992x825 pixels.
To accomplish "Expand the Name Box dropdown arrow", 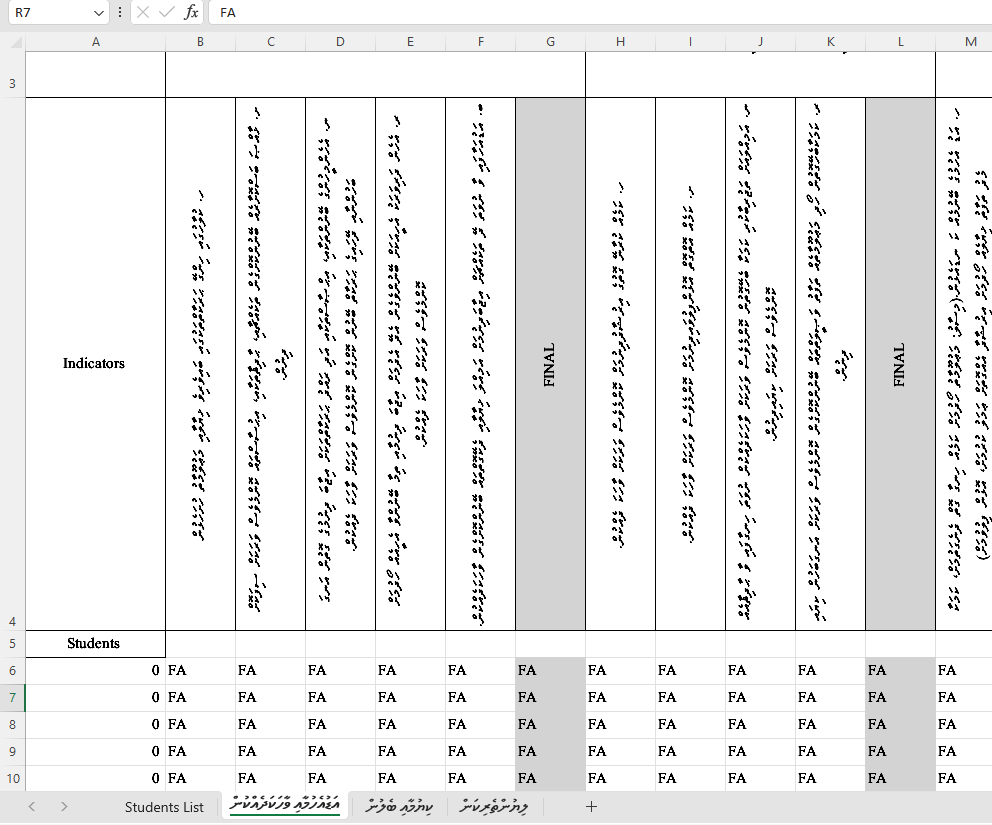I will click(98, 12).
